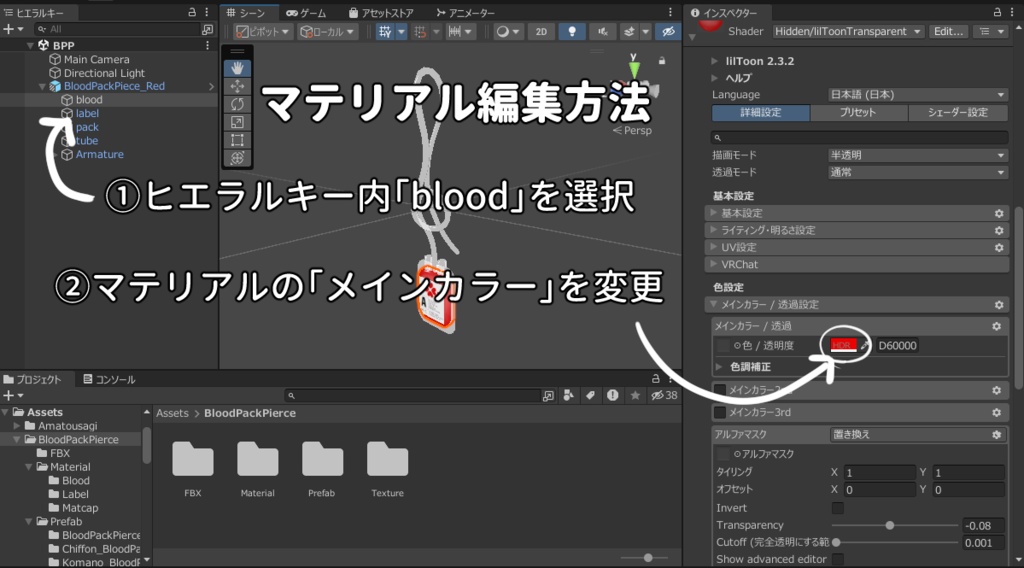The width and height of the screenshot is (1024, 568).
Task: Select the Scale tool in scene toolbar
Action: [237, 122]
